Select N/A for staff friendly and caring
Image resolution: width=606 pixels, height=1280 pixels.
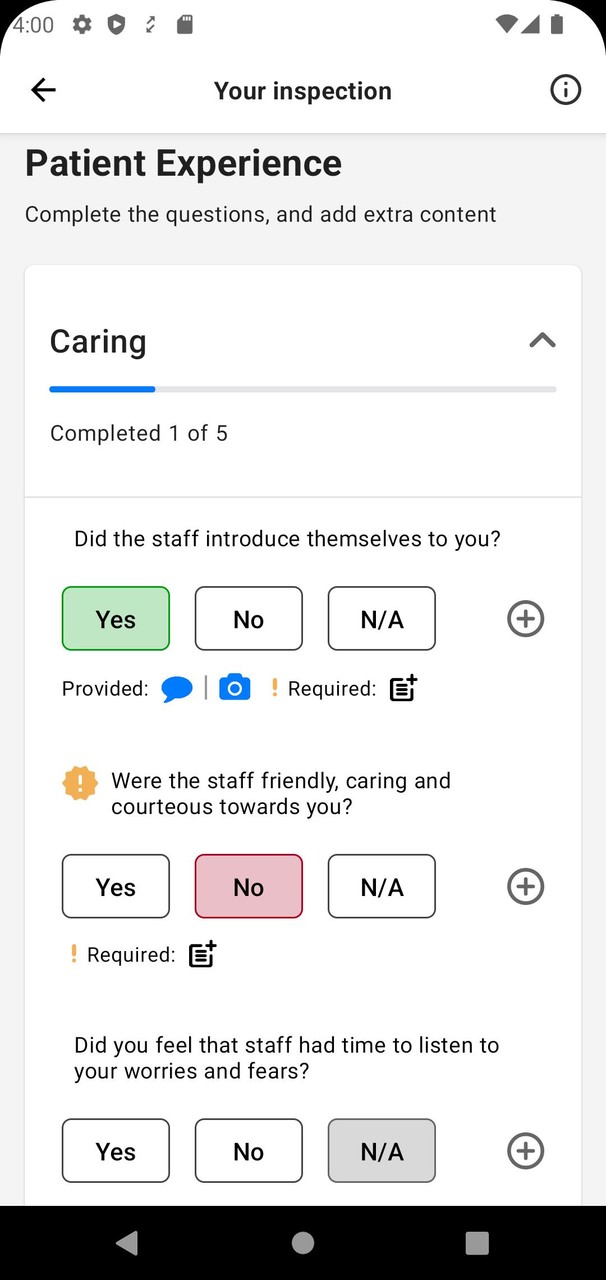[x=381, y=886]
